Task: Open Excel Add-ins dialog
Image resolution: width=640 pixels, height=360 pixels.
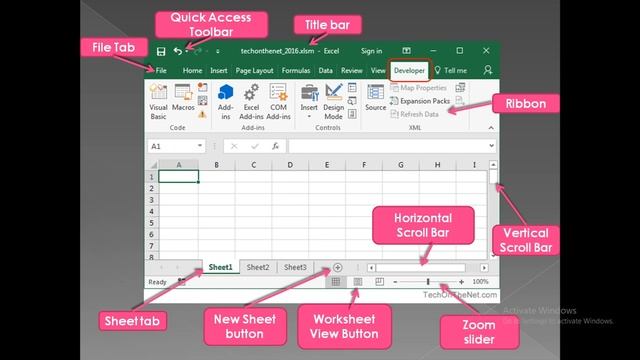Action: point(251,102)
